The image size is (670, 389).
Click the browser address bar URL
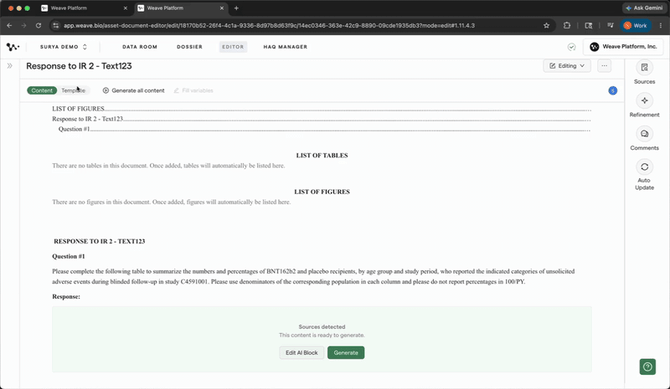(269, 26)
